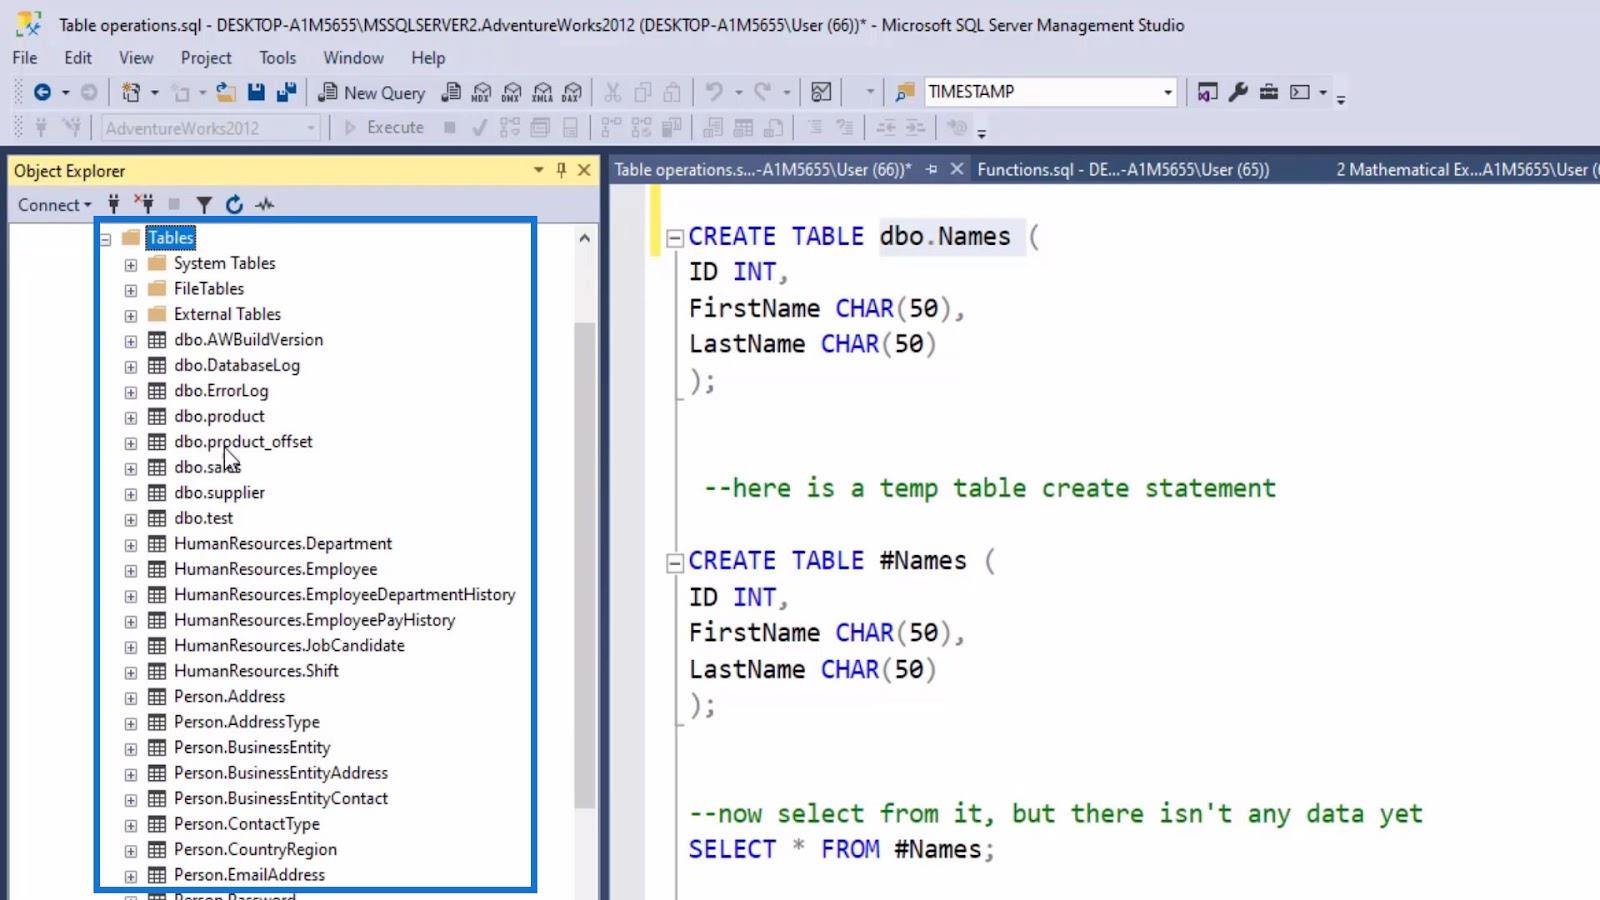Click the Activity Monitor pulse icon in Object Explorer

[x=264, y=205]
